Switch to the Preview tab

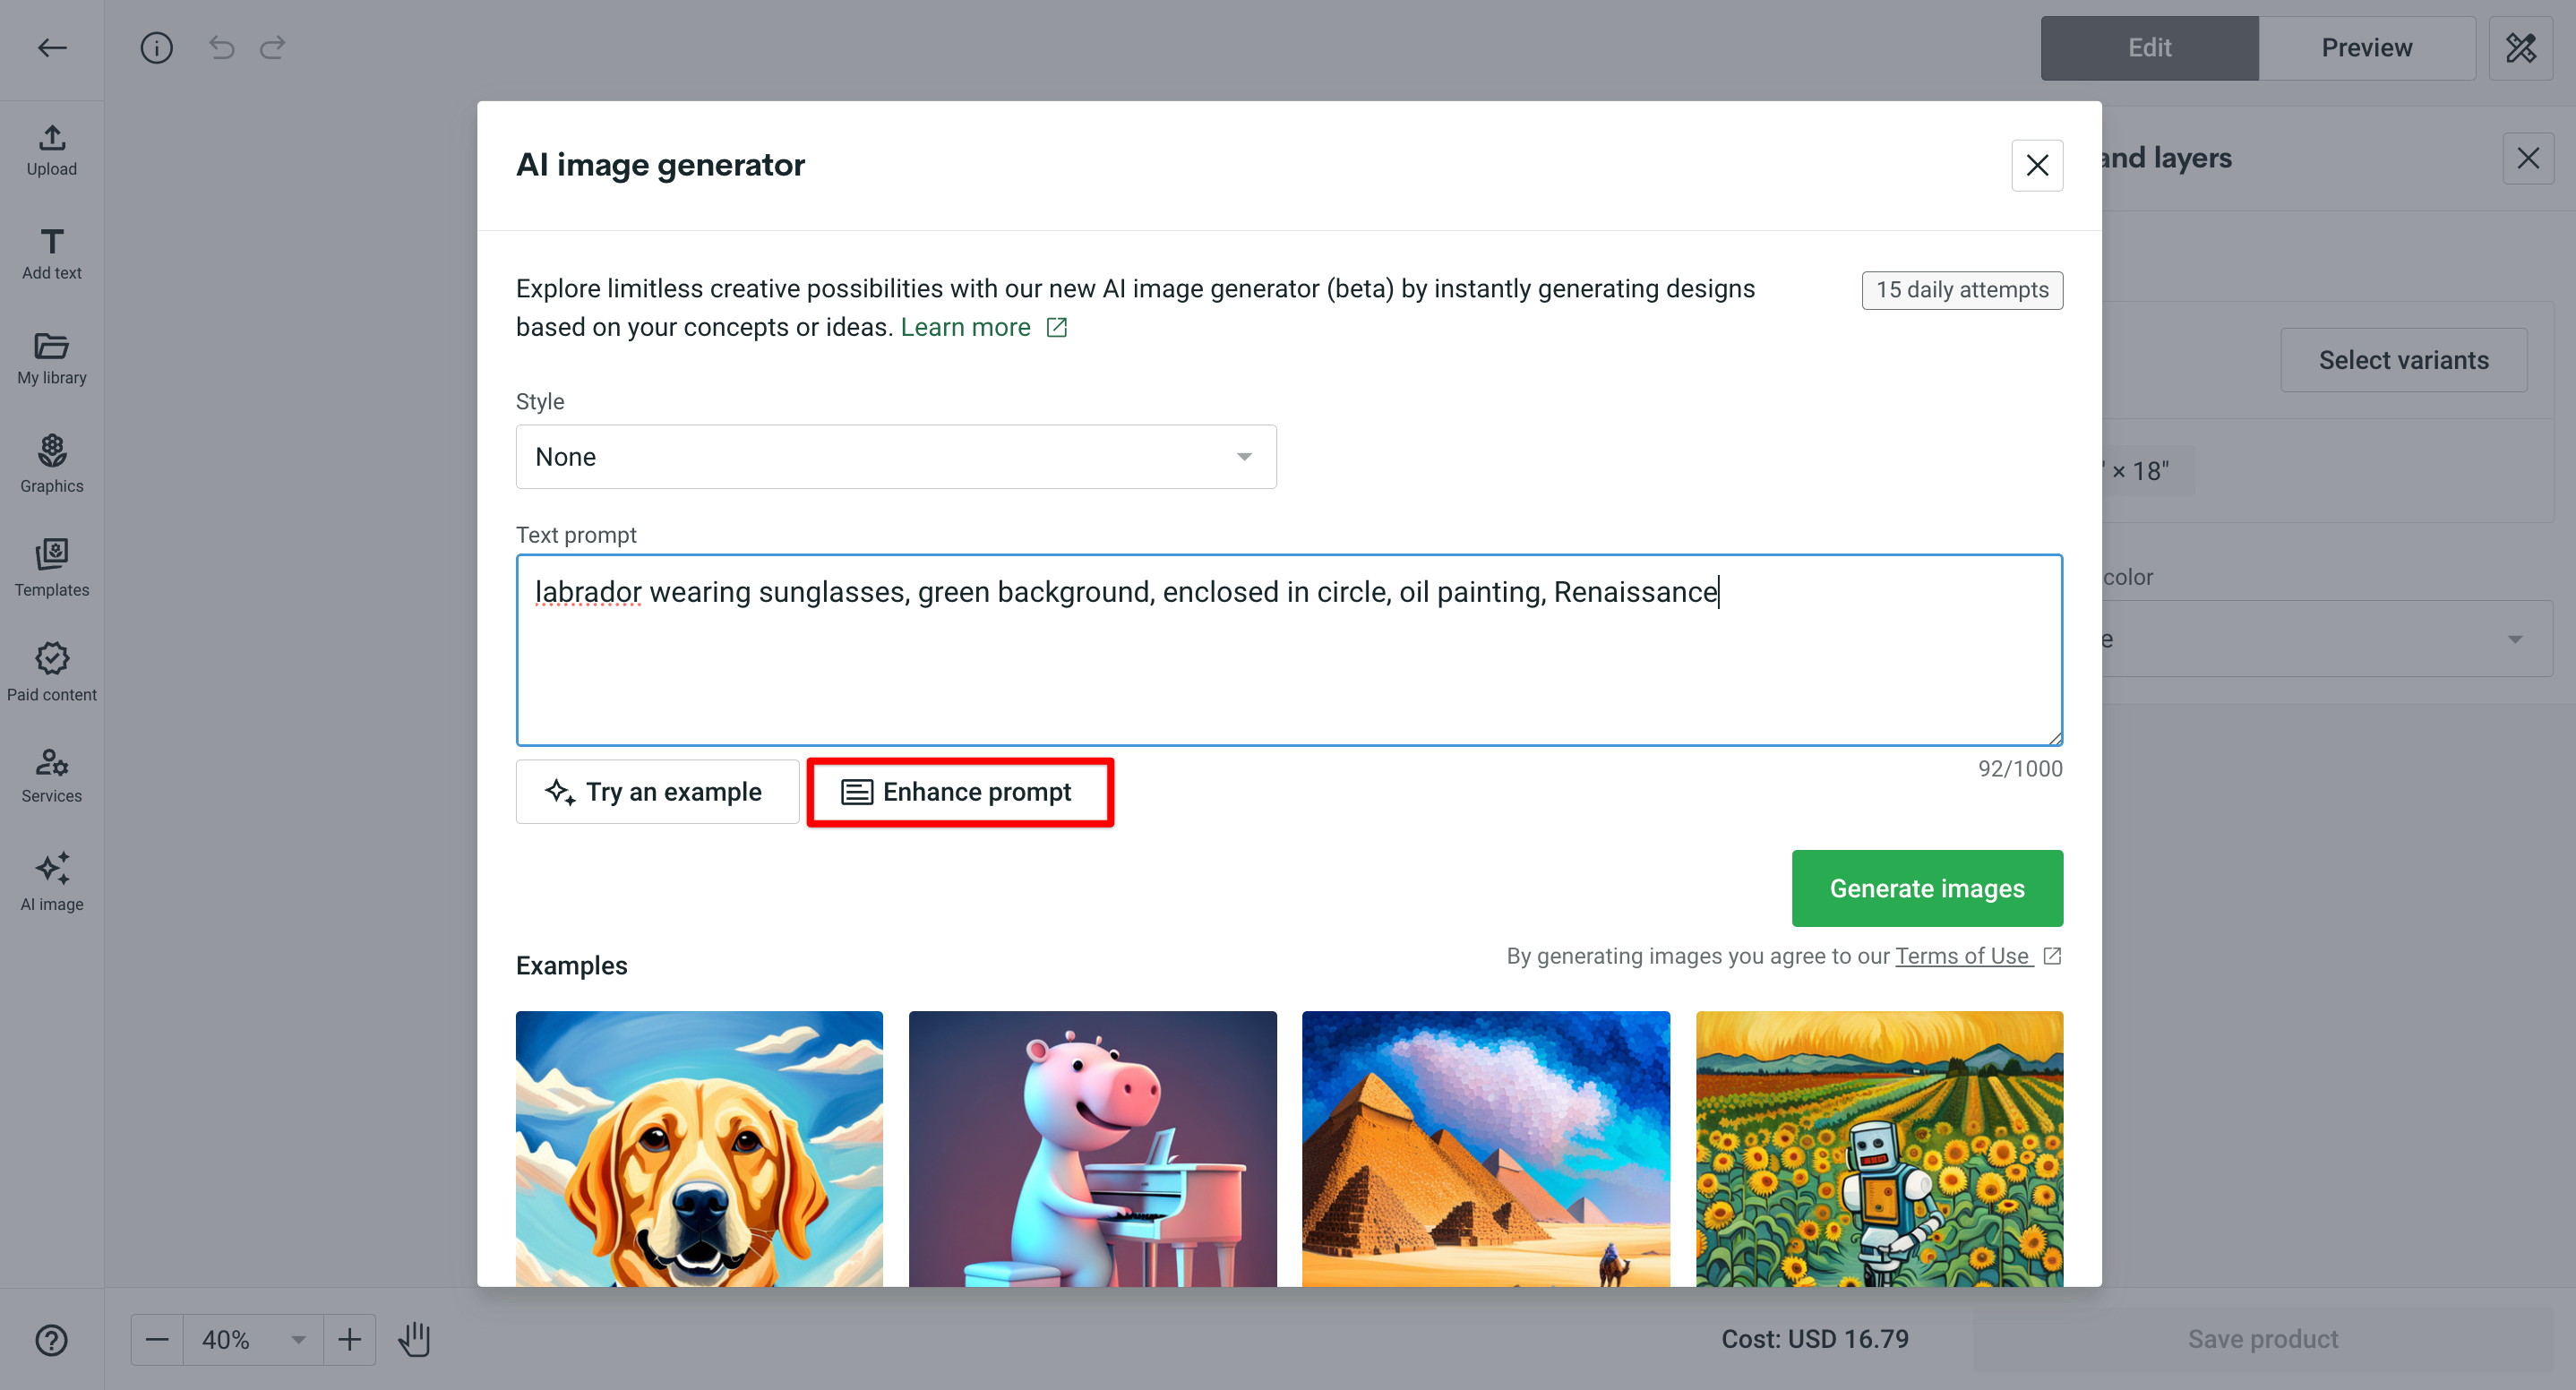[2366, 47]
